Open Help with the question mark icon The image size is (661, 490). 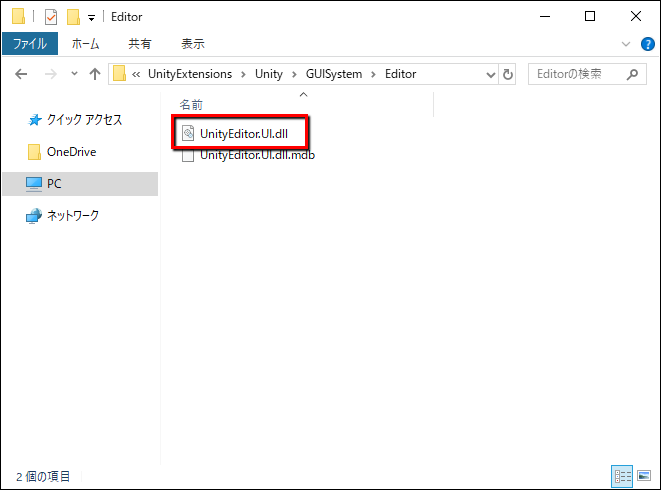click(x=648, y=44)
